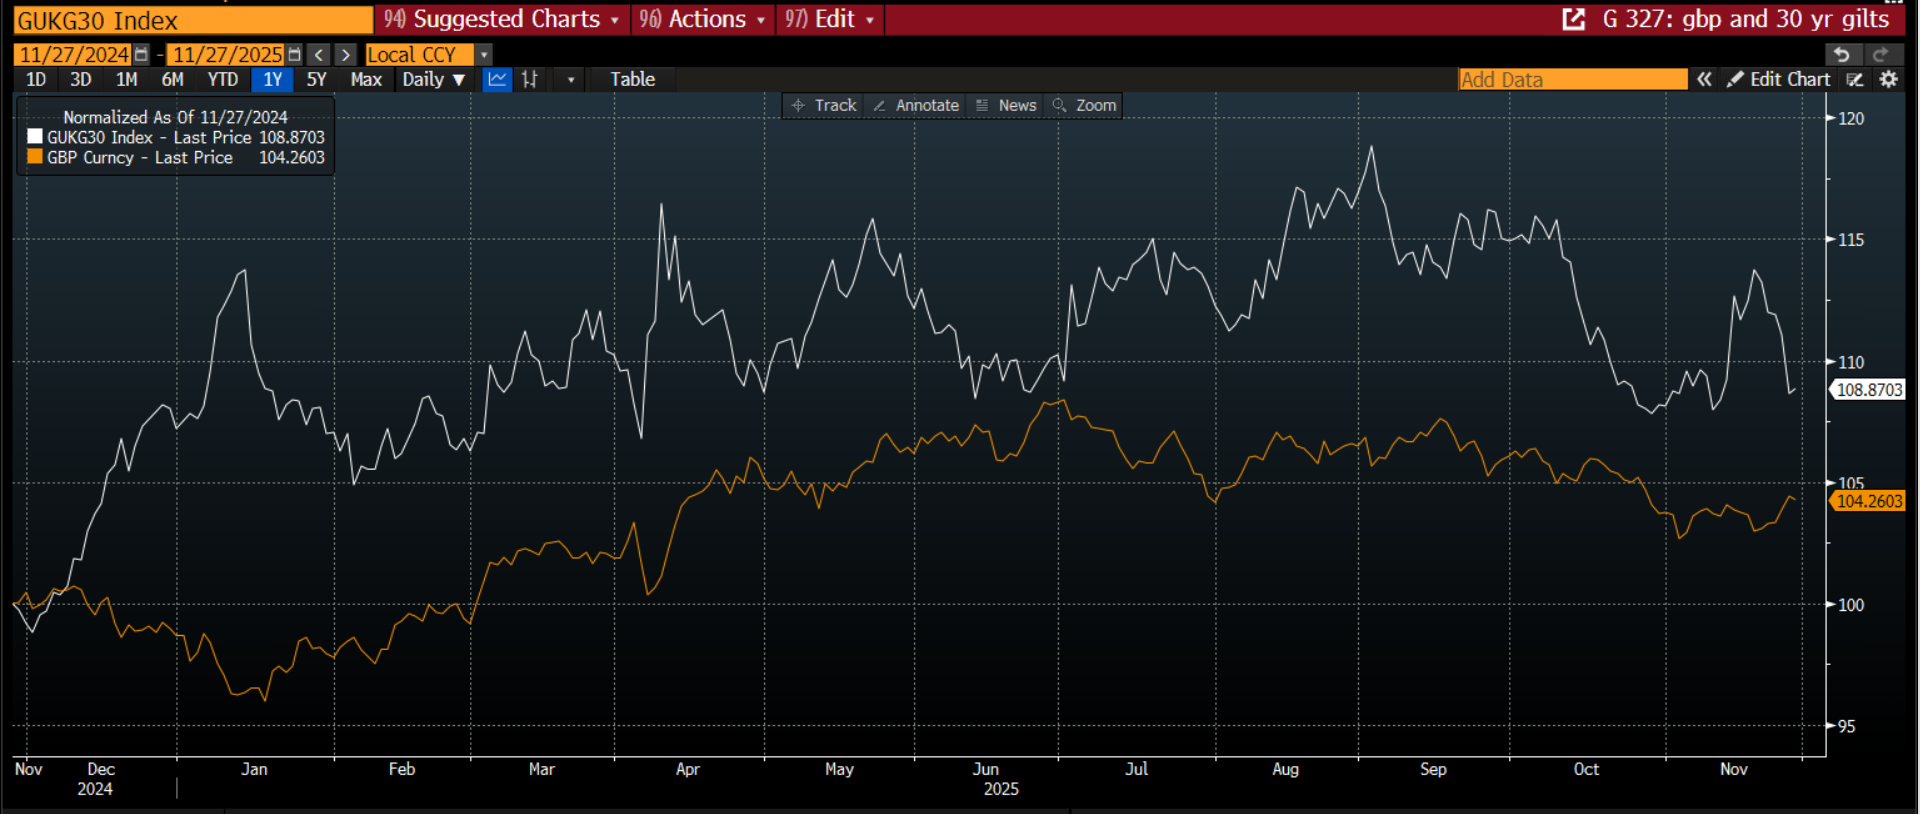Image resolution: width=1920 pixels, height=814 pixels.
Task: Select the 6M time range tab
Action: 172,79
